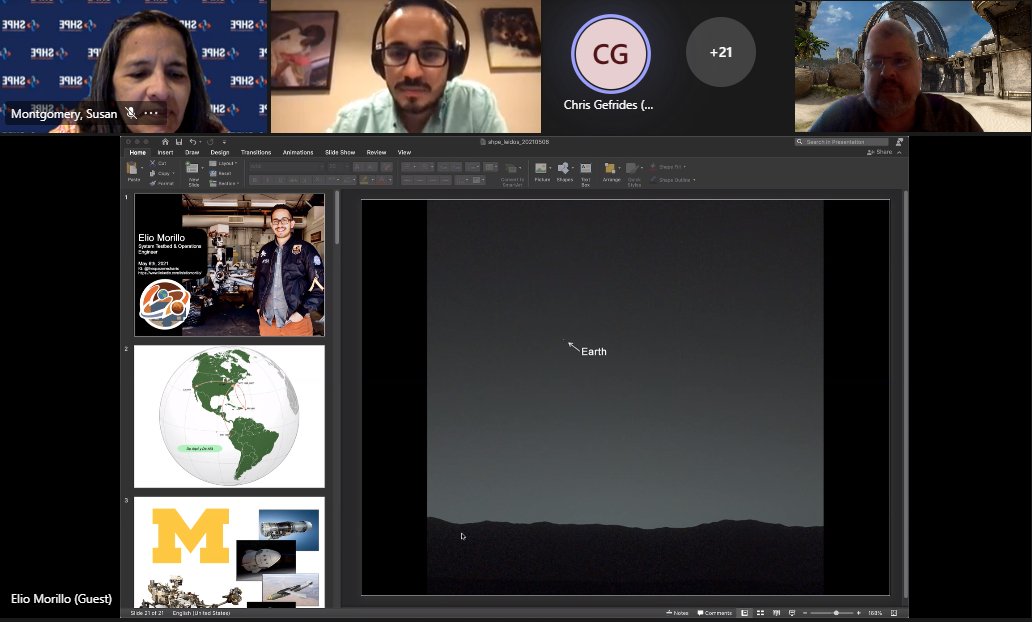Image resolution: width=1032 pixels, height=622 pixels.
Task: Switch to Slide Sorter view icon
Action: pyautogui.click(x=760, y=613)
